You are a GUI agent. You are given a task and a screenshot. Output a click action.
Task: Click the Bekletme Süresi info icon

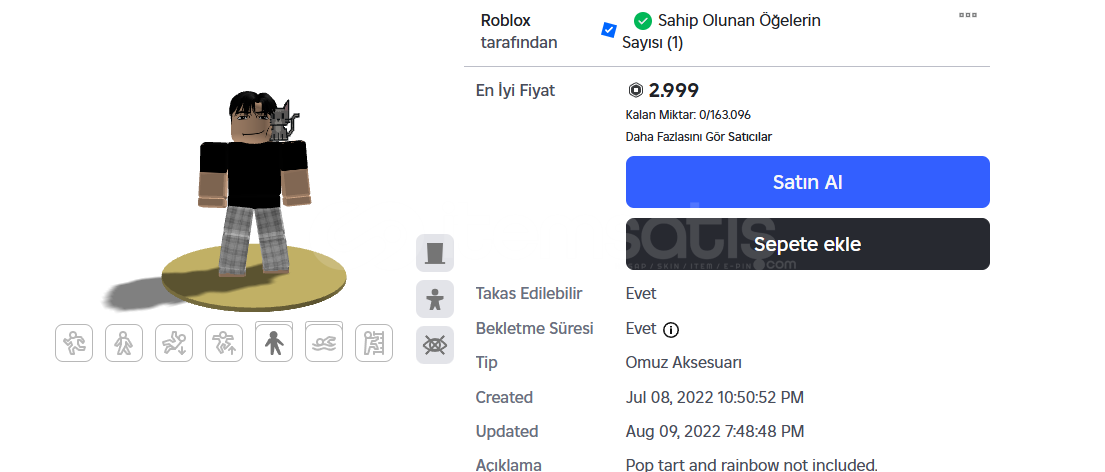click(672, 330)
